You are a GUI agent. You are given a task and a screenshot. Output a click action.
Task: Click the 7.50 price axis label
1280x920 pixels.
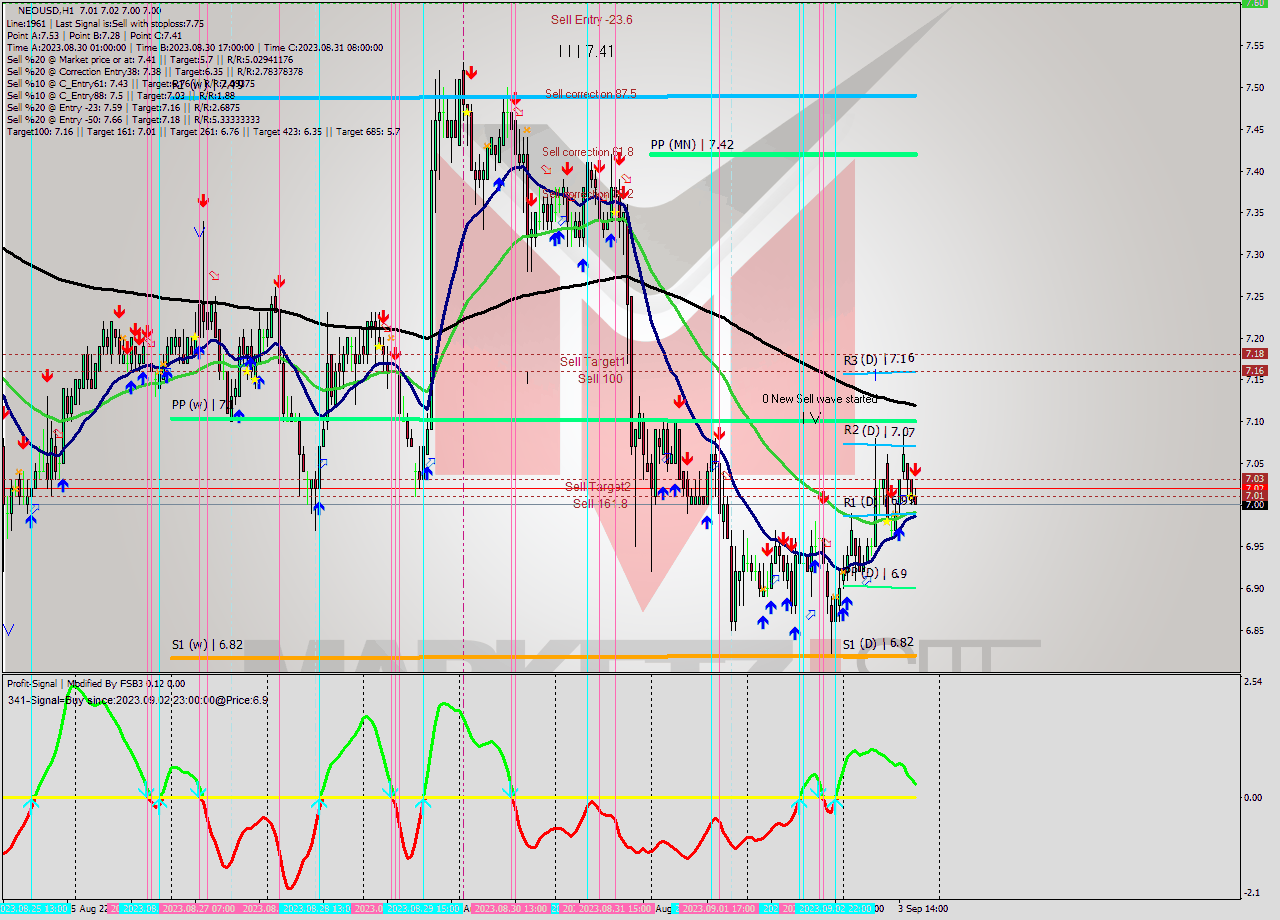(x=1255, y=87)
